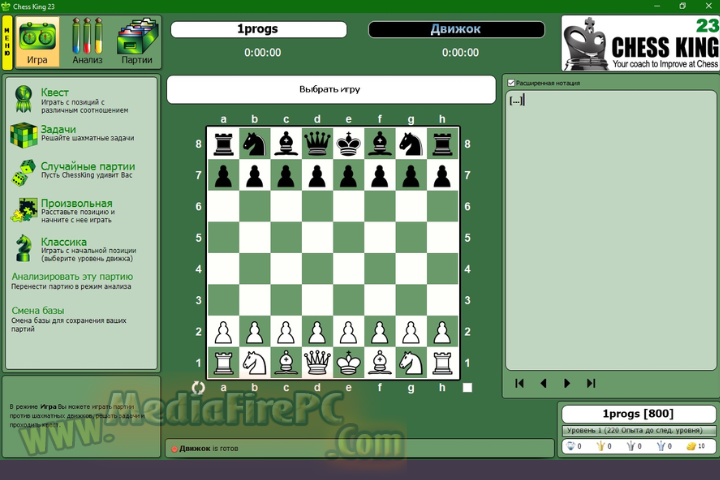Click the Уровень 1 experience progress bar
The width and height of the screenshot is (720, 480).
pyautogui.click(x=639, y=430)
